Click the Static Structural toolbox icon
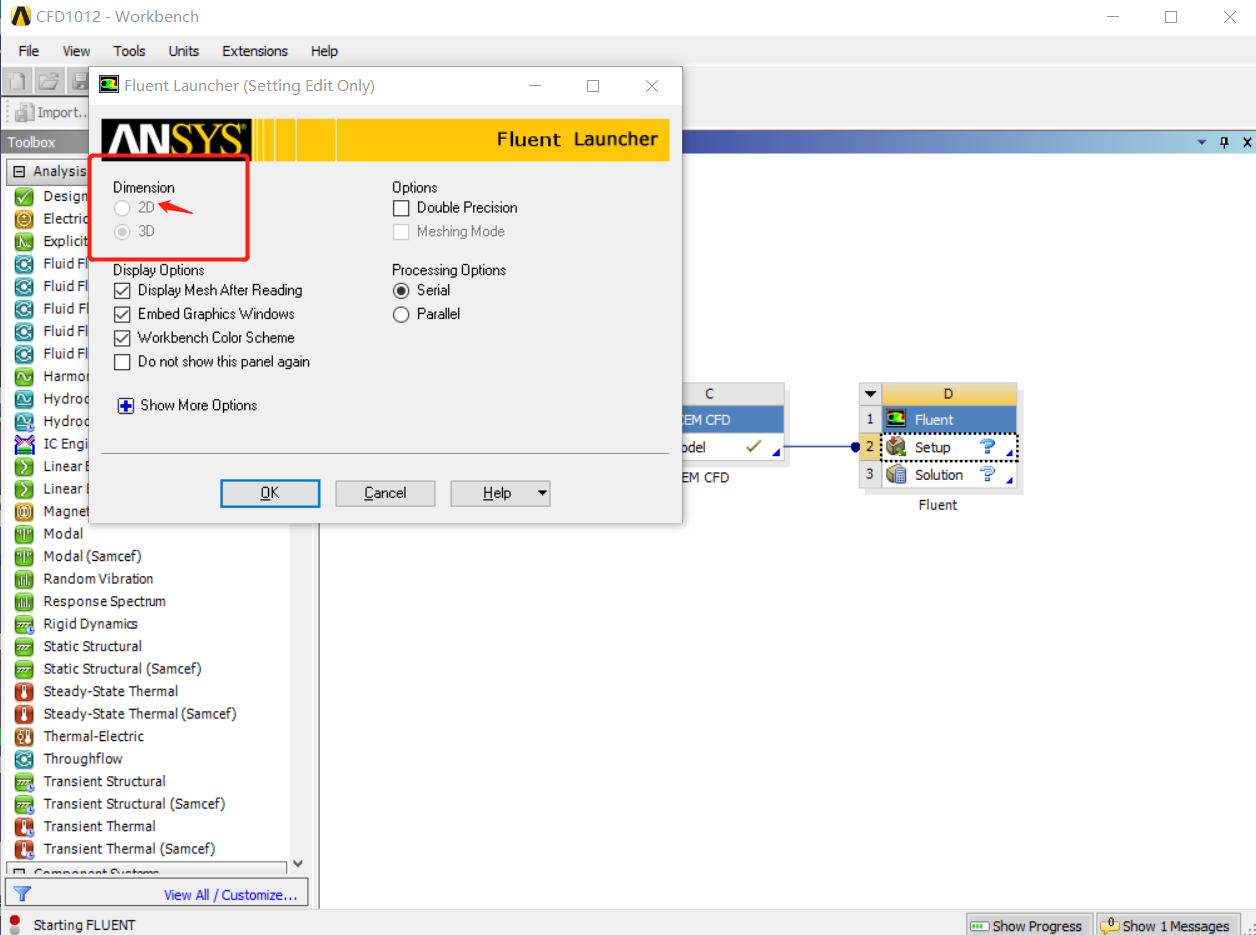 pos(24,647)
